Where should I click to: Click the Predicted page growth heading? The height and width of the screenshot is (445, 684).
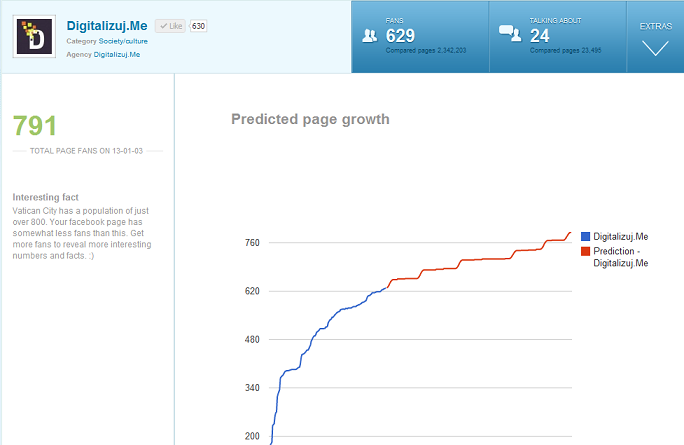tap(310, 119)
